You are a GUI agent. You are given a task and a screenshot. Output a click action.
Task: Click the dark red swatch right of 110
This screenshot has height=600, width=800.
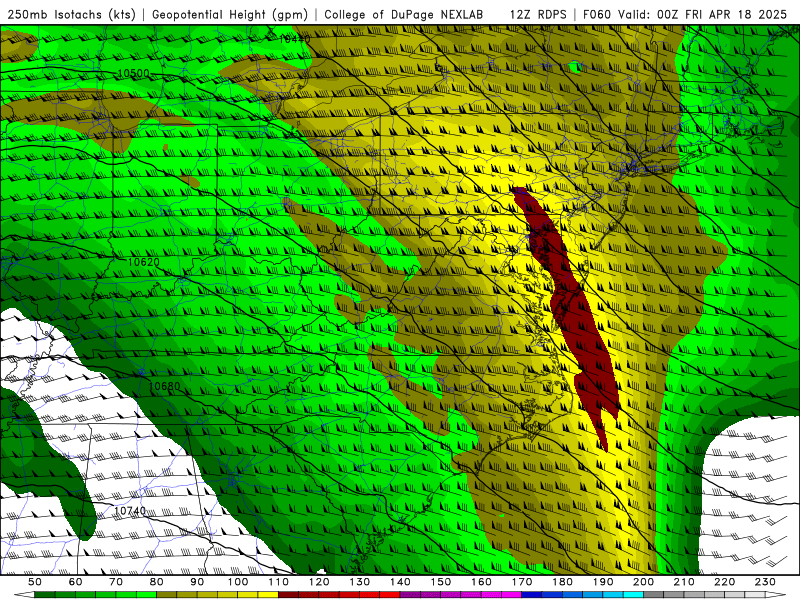pyautogui.click(x=289, y=595)
